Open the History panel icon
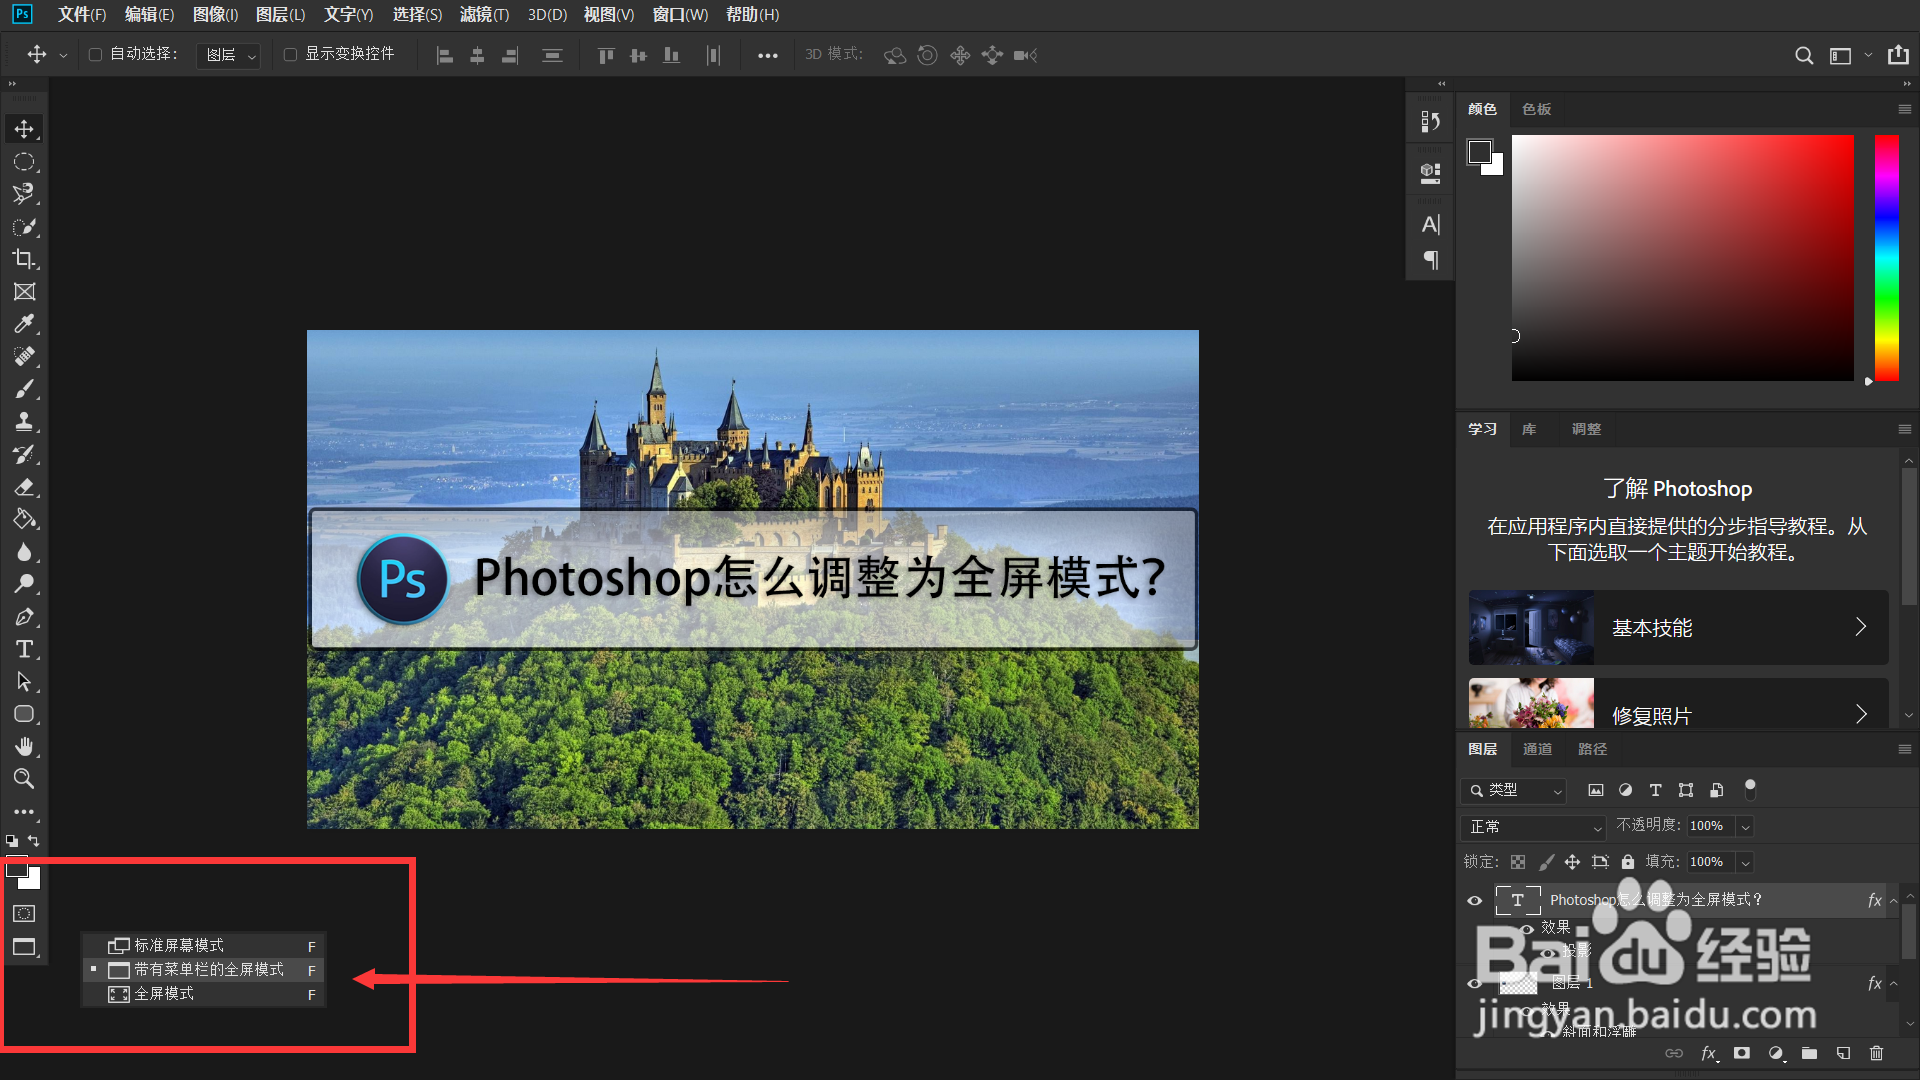The image size is (1920, 1080). [1430, 122]
